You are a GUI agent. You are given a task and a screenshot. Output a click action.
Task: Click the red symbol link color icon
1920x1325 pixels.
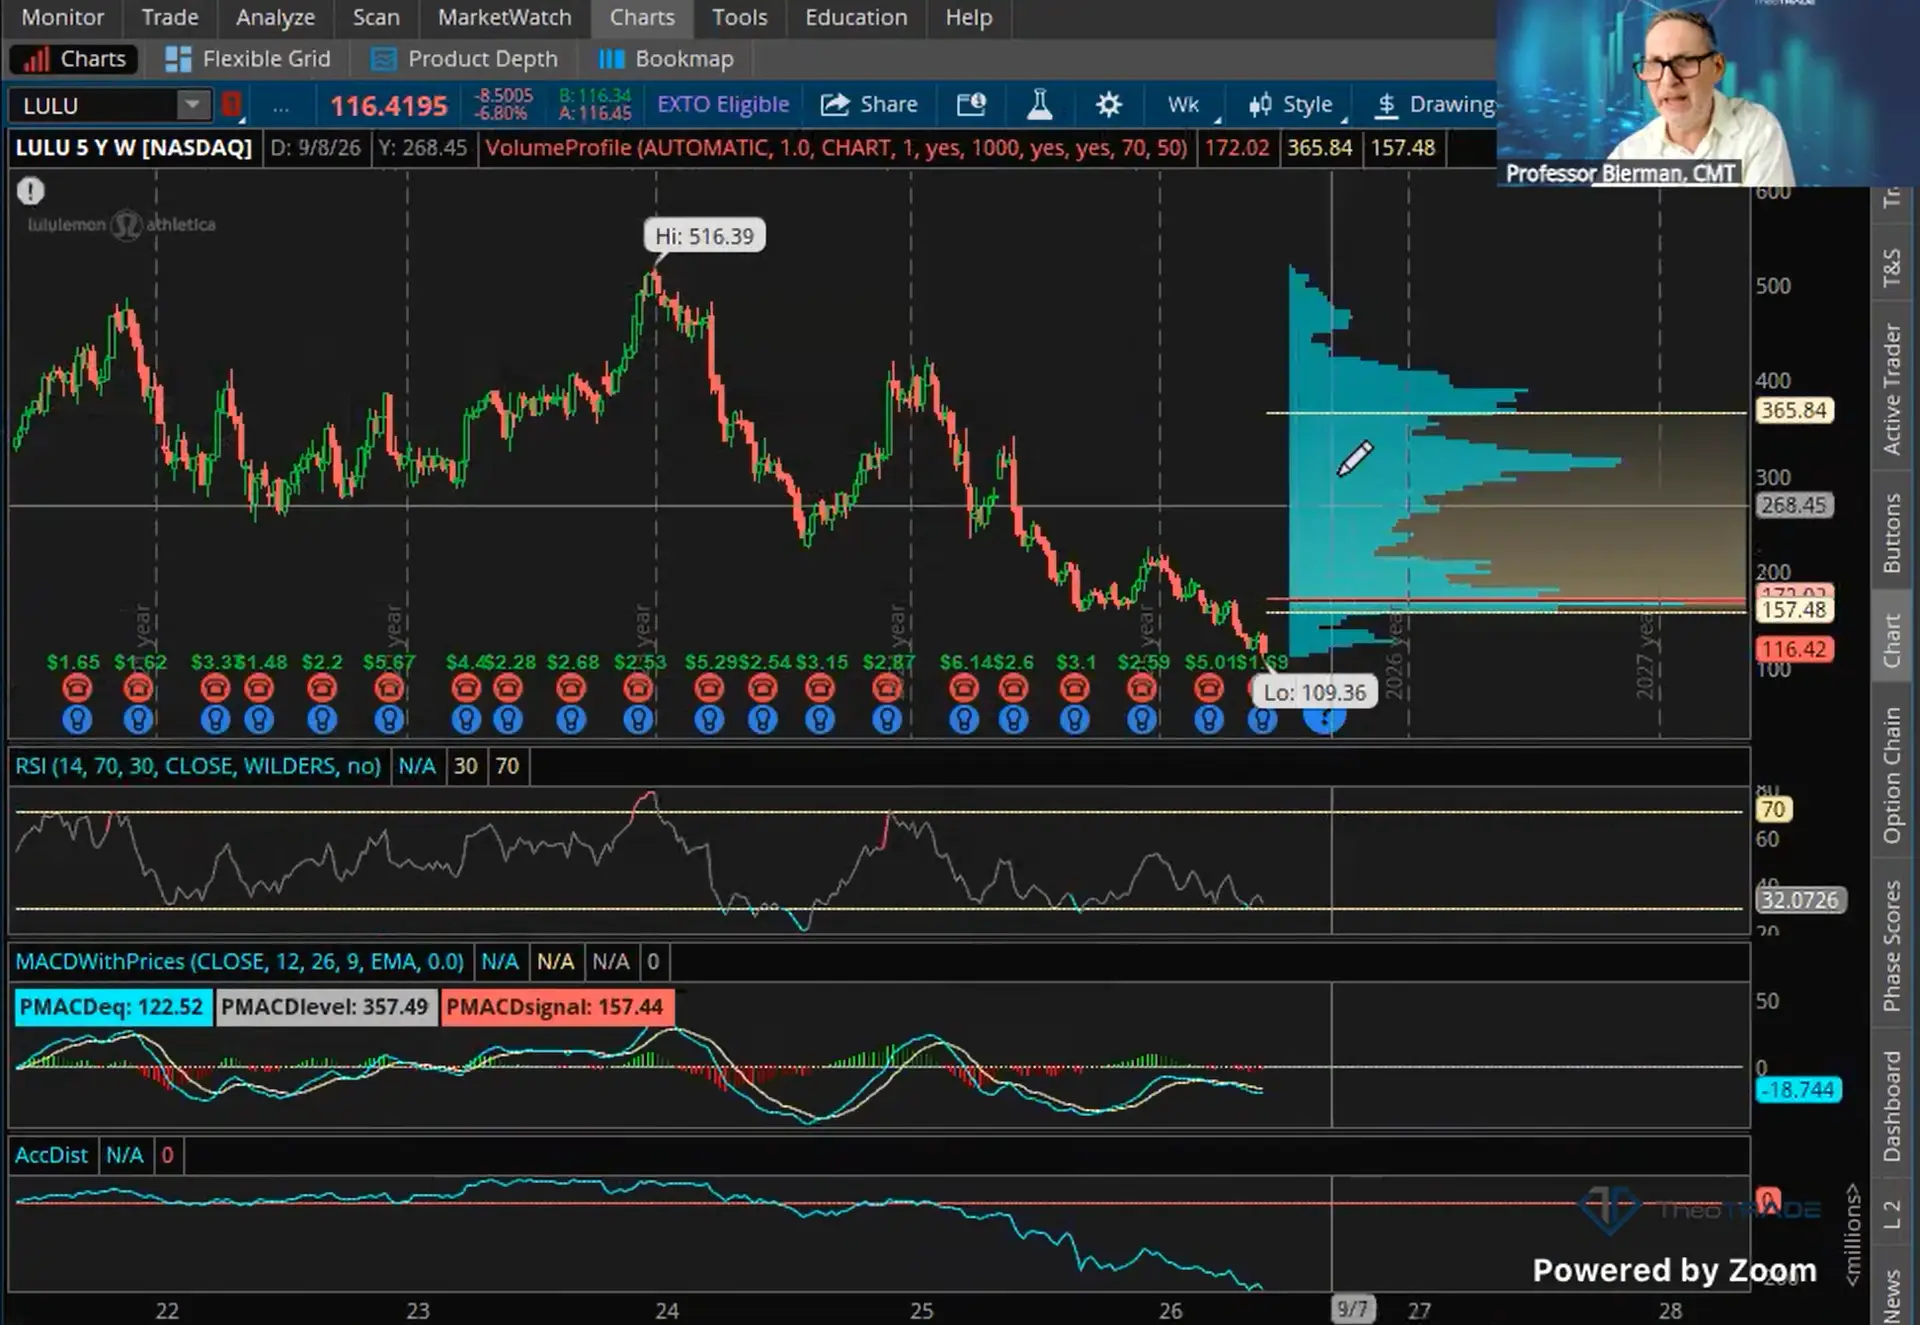[x=232, y=104]
